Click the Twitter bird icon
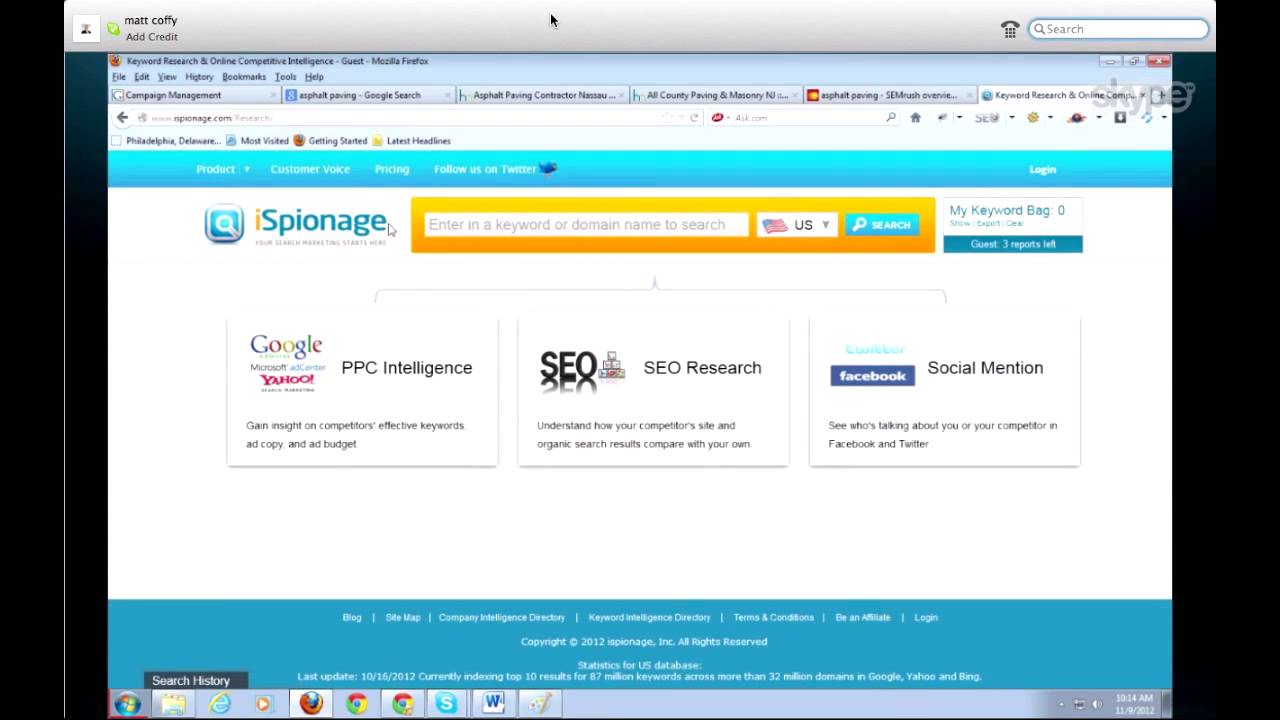 pyautogui.click(x=548, y=168)
